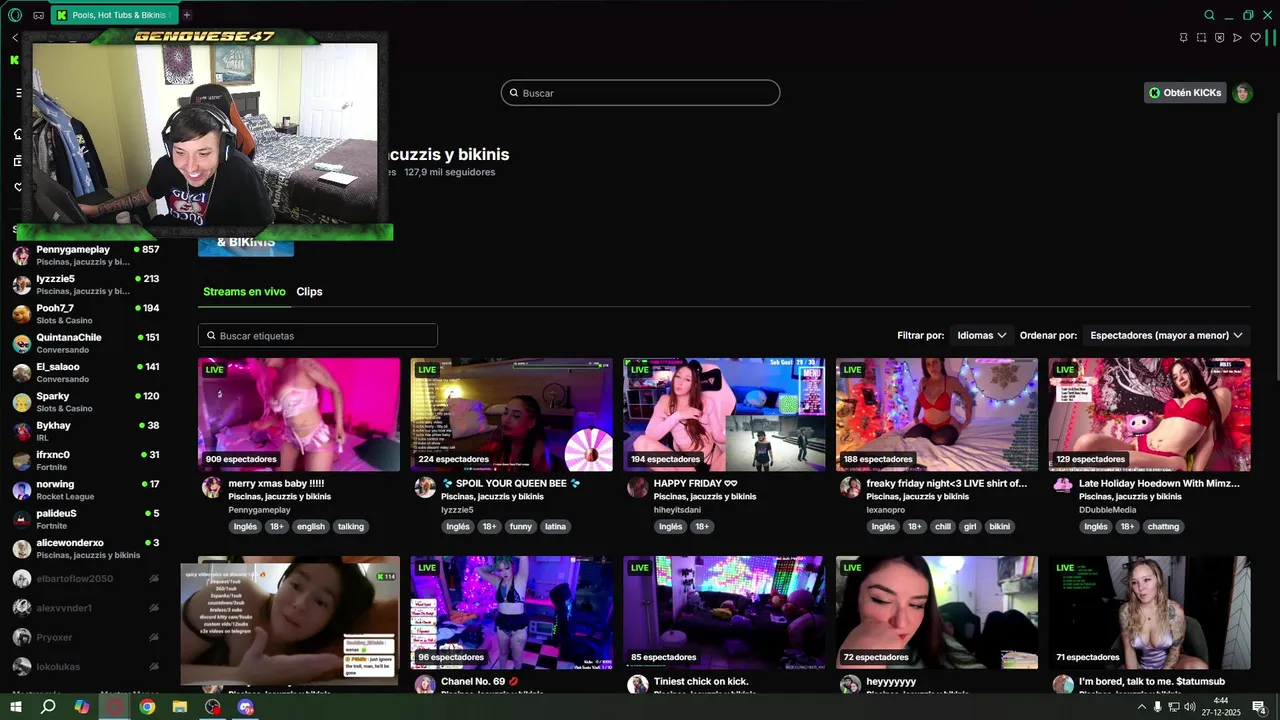
Task: Open DDubbleMedia channel name link
Action: 1107,510
